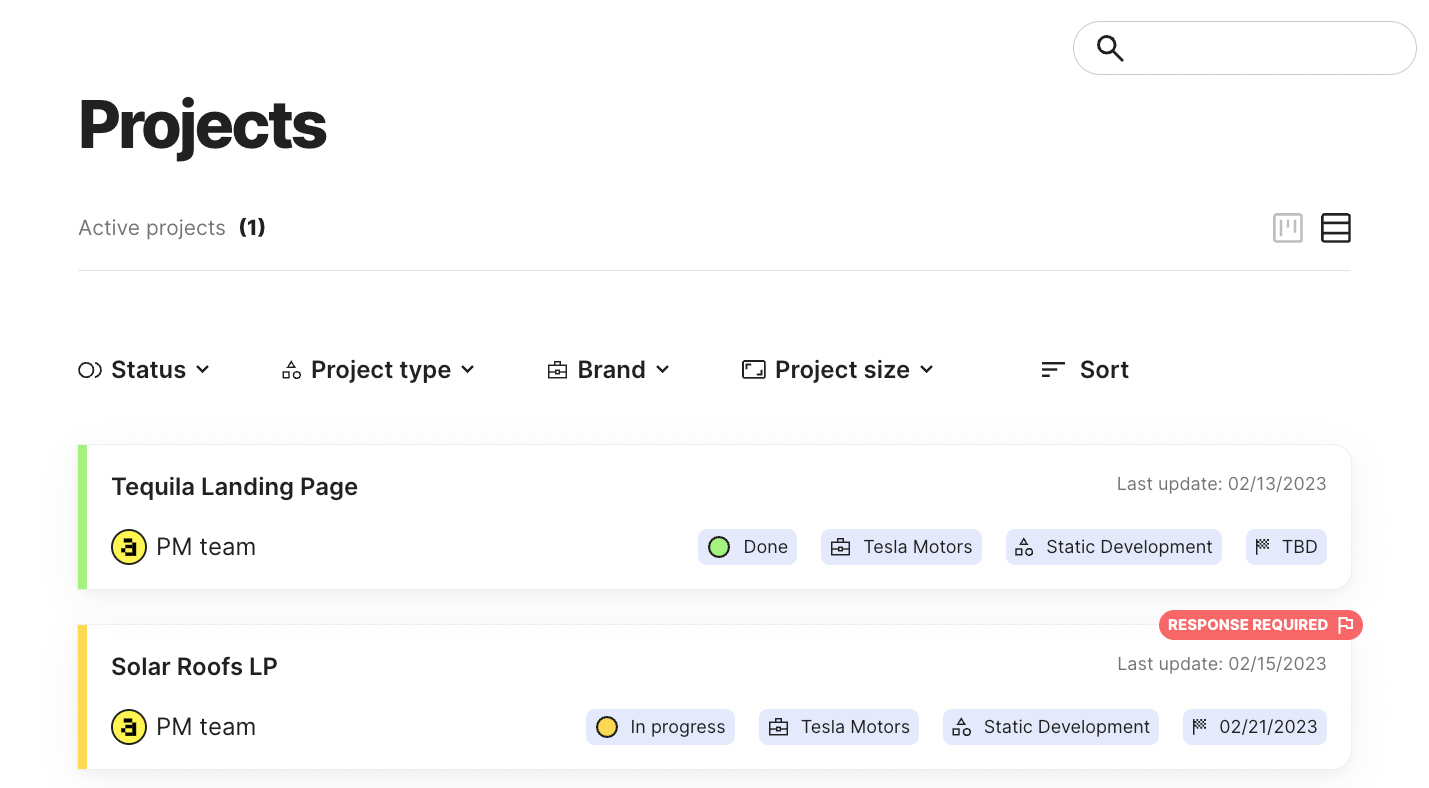Screen dimensions: 1429x788
Task: Click 'Last update: 02/15/2023' text
Action: [x=1222, y=664]
